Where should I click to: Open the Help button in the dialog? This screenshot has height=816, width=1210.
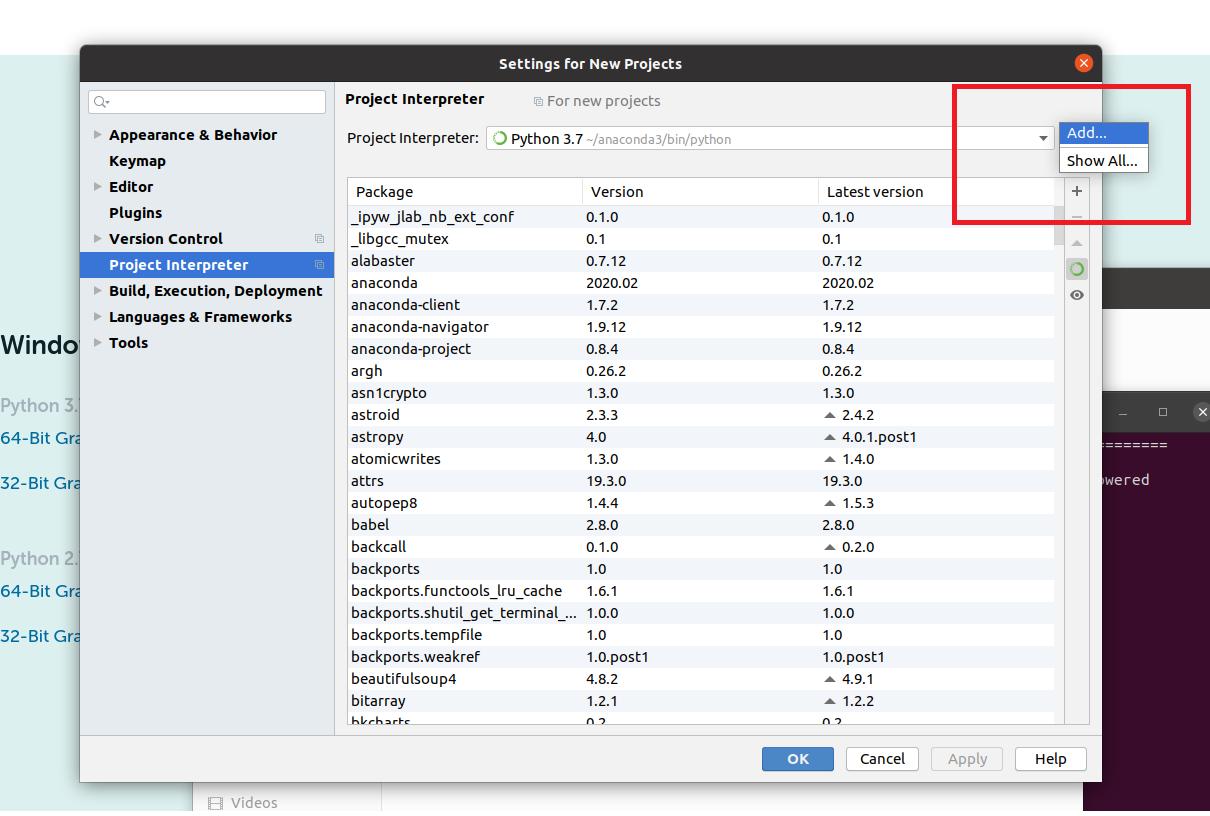pos(1050,759)
